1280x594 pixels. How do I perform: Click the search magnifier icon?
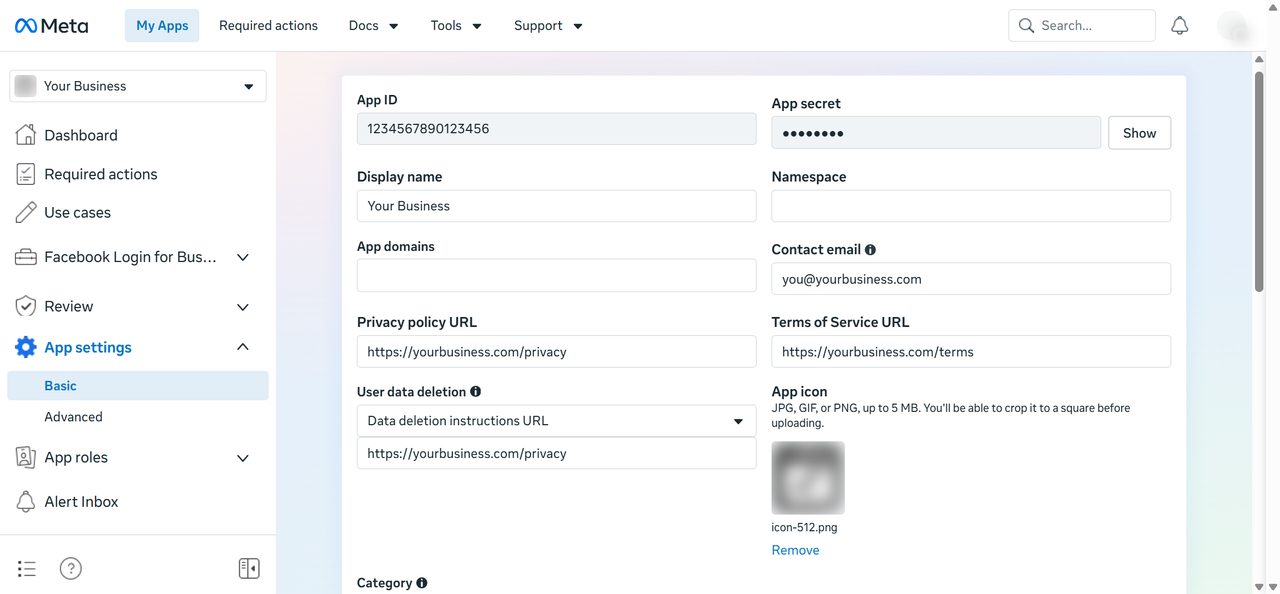pyautogui.click(x=1026, y=26)
